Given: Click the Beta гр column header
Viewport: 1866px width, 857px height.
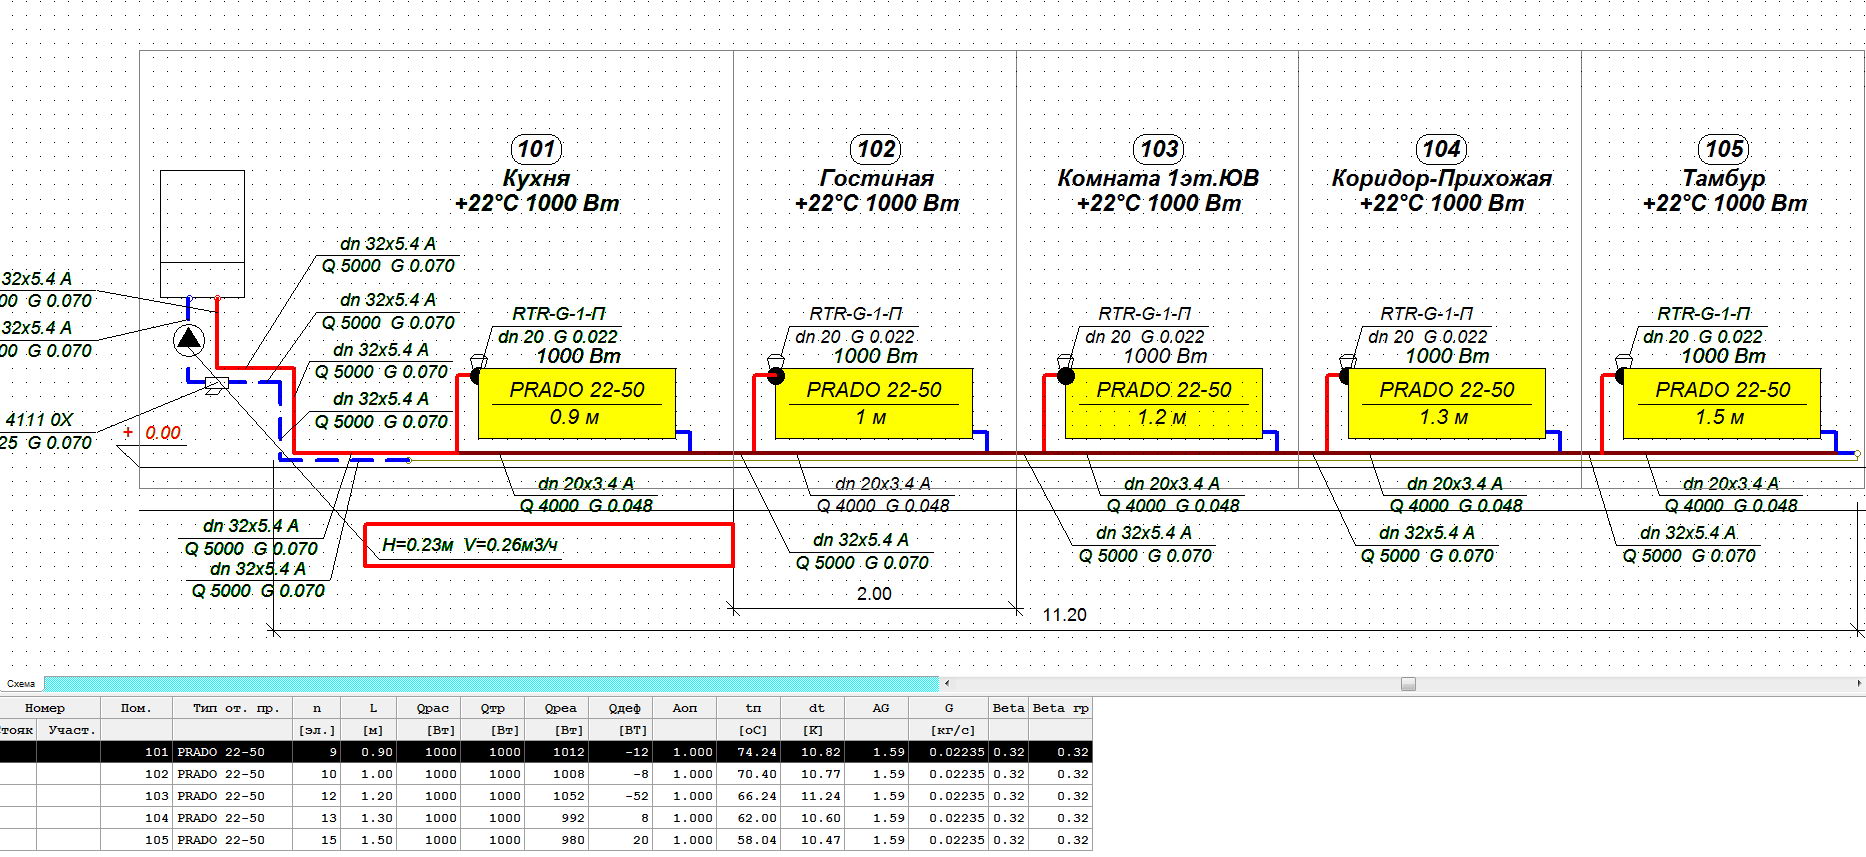Looking at the screenshot, I should (1061, 708).
